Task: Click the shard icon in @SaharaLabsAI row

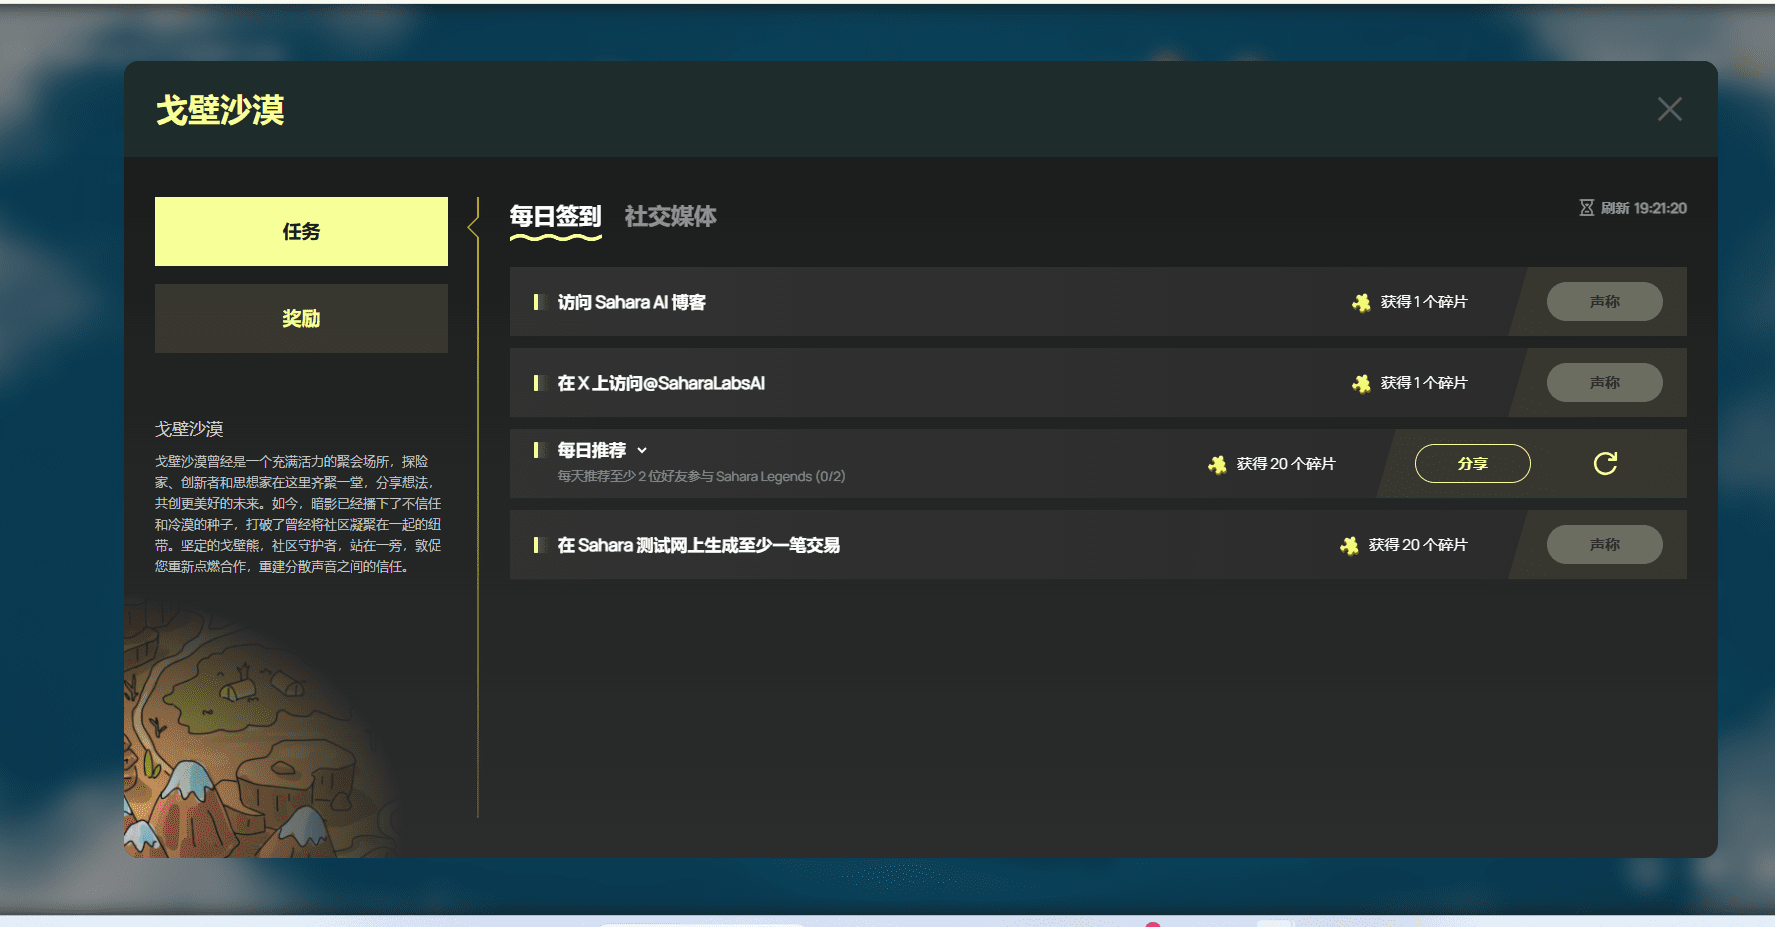Action: [x=1361, y=383]
